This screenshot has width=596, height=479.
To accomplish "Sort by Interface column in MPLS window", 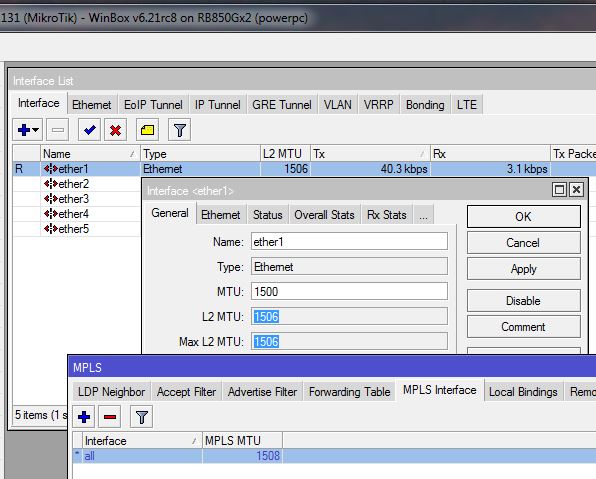I will tap(142, 441).
